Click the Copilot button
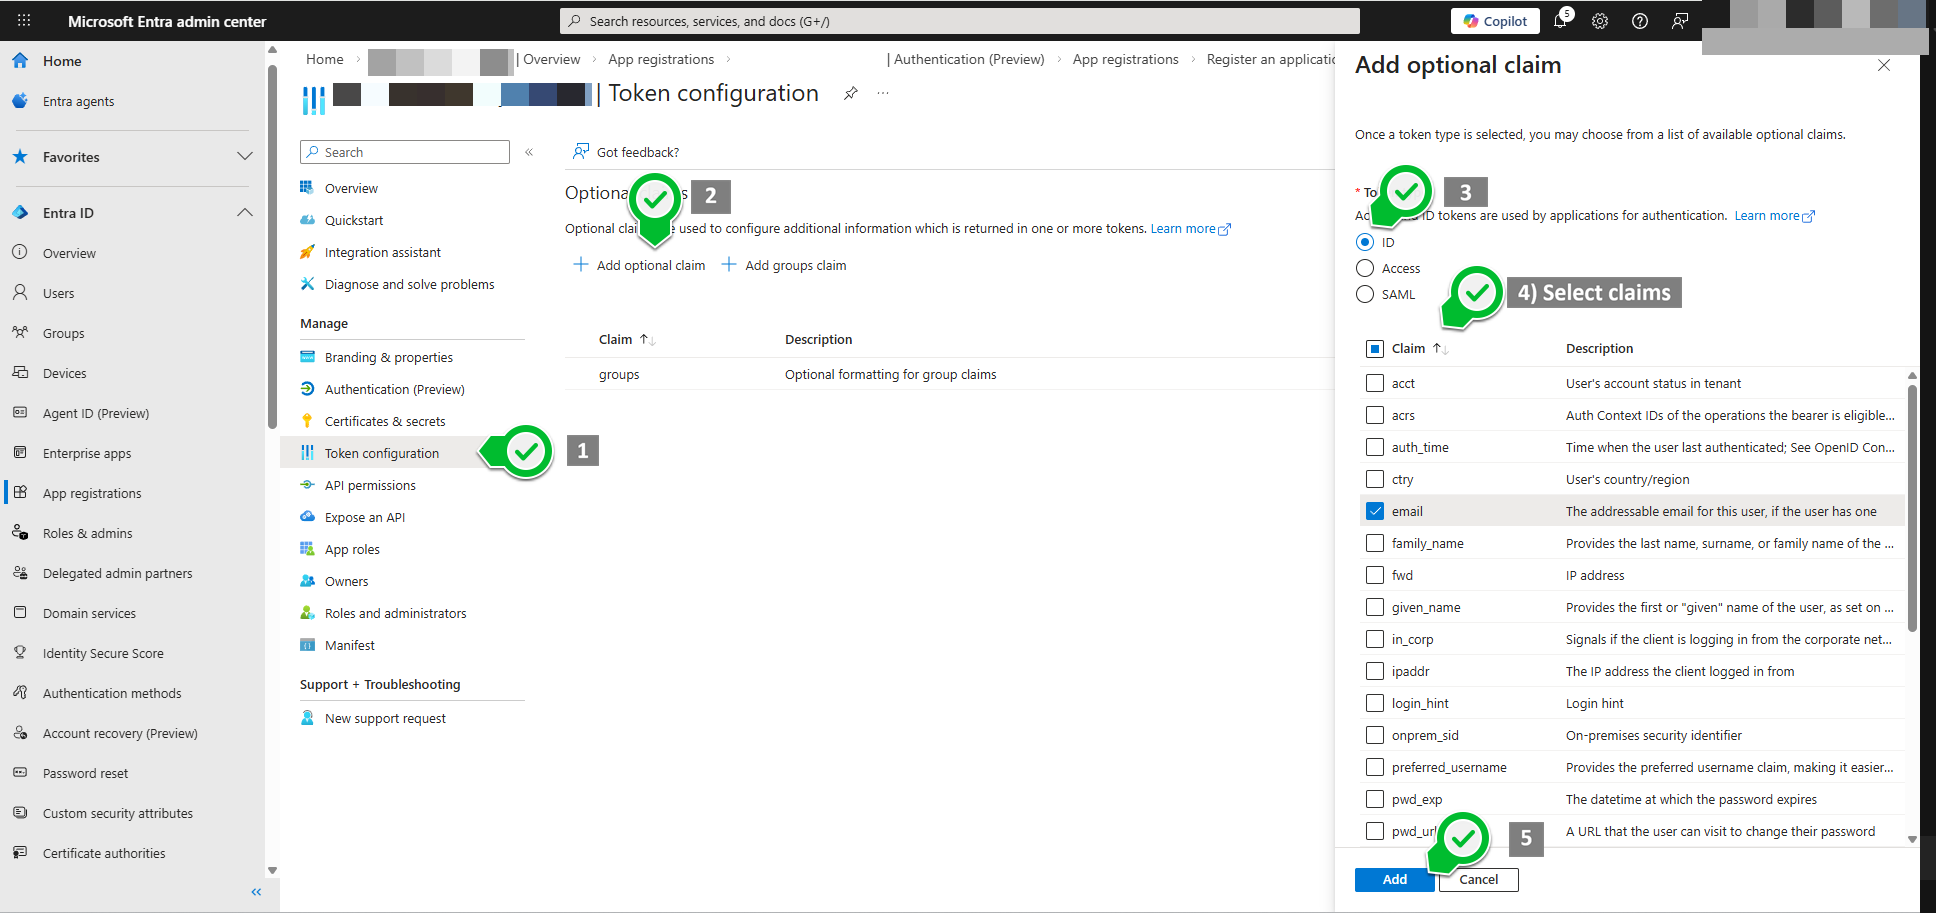This screenshot has width=1936, height=913. tap(1495, 21)
